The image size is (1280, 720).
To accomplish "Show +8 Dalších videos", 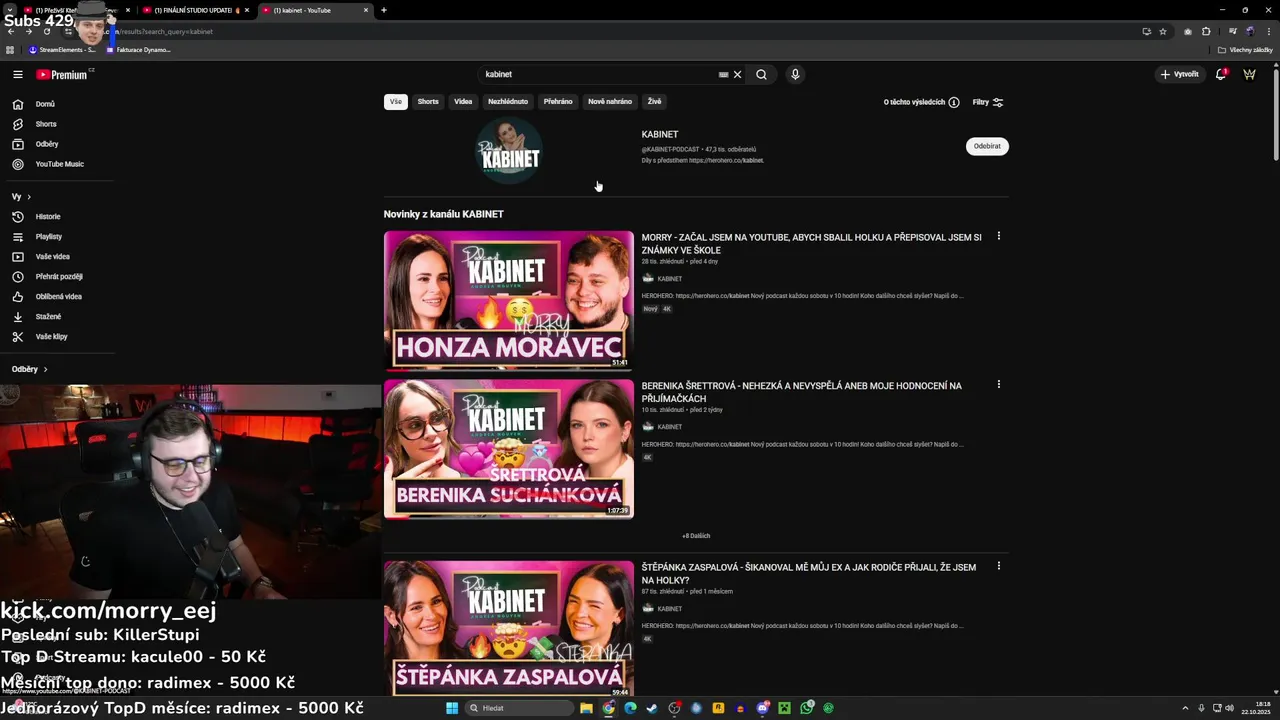I will point(696,536).
